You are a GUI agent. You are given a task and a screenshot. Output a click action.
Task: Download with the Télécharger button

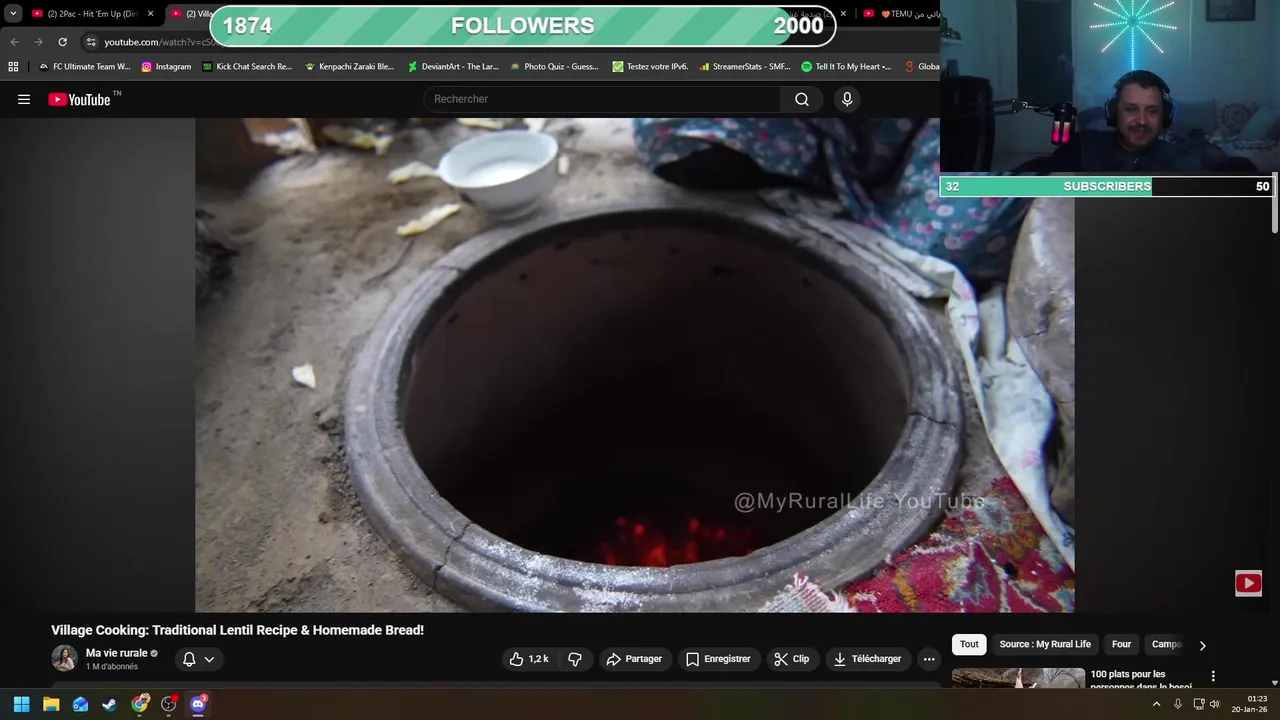coord(868,659)
